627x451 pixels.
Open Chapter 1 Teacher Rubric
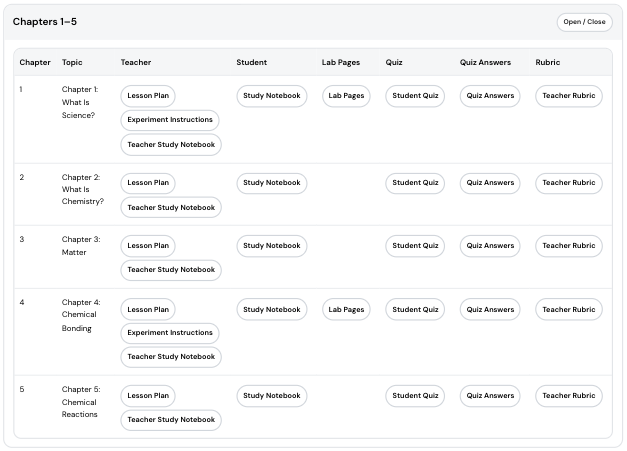568,96
